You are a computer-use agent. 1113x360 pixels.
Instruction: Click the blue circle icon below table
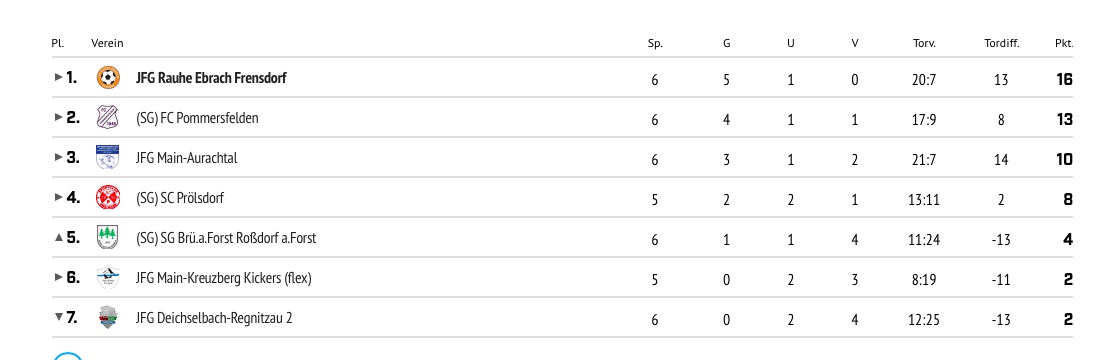[68, 356]
